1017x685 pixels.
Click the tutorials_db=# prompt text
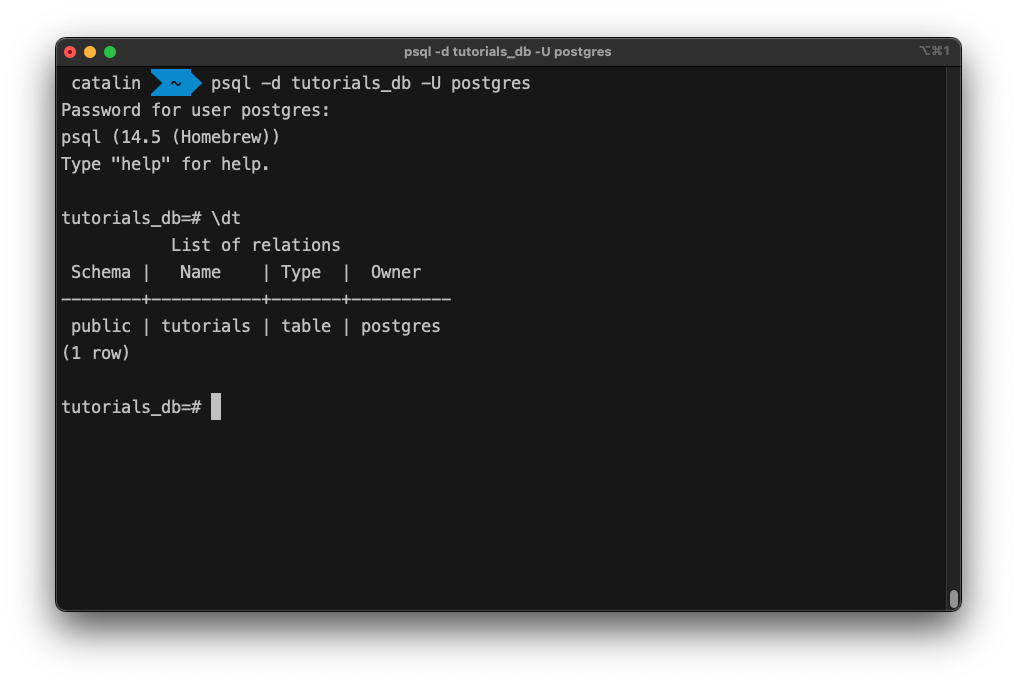(x=131, y=406)
